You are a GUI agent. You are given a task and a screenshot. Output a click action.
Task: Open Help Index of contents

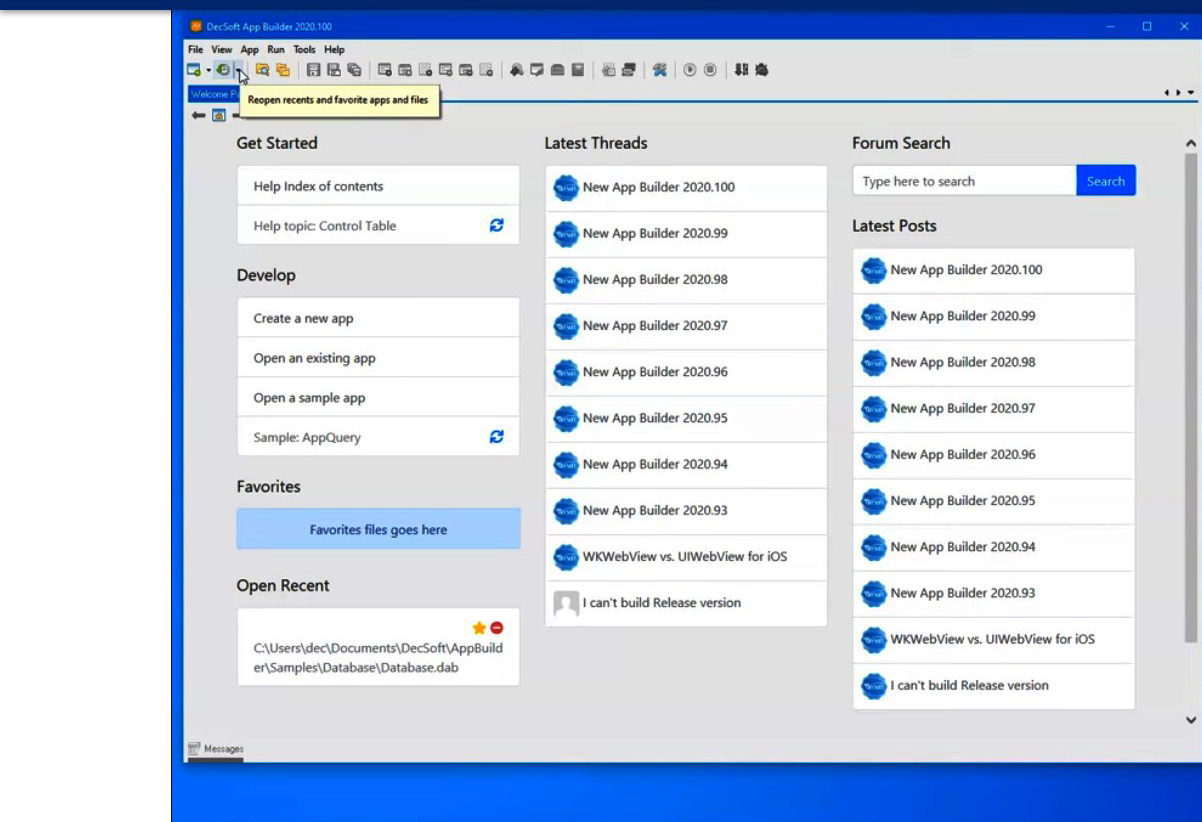click(x=378, y=186)
